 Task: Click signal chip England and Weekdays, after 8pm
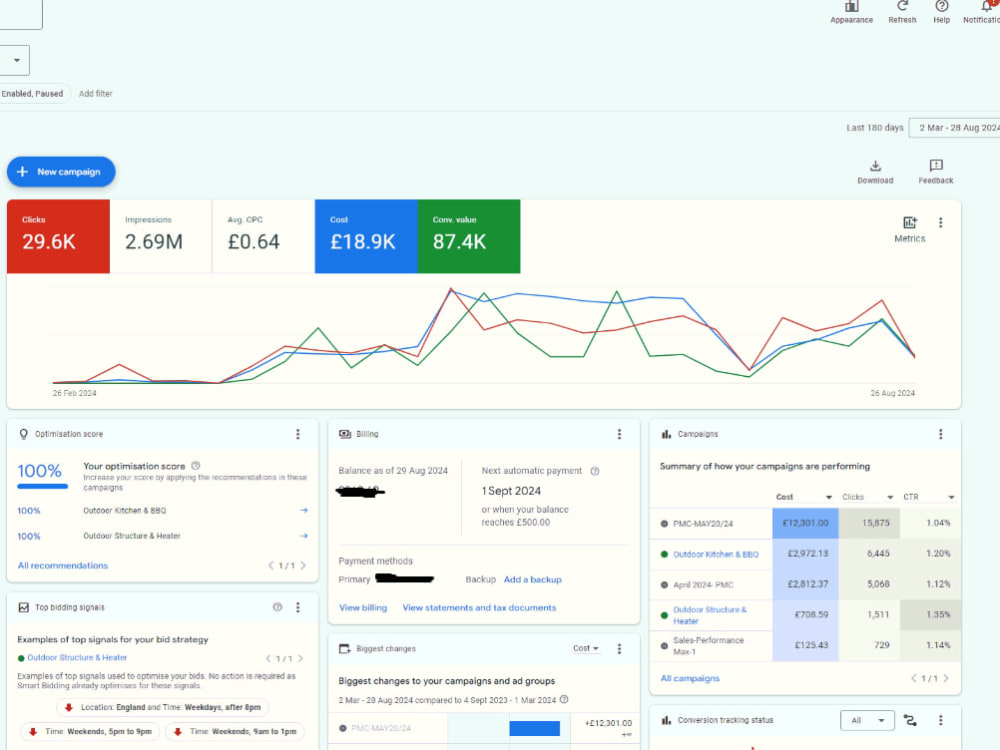pos(163,707)
